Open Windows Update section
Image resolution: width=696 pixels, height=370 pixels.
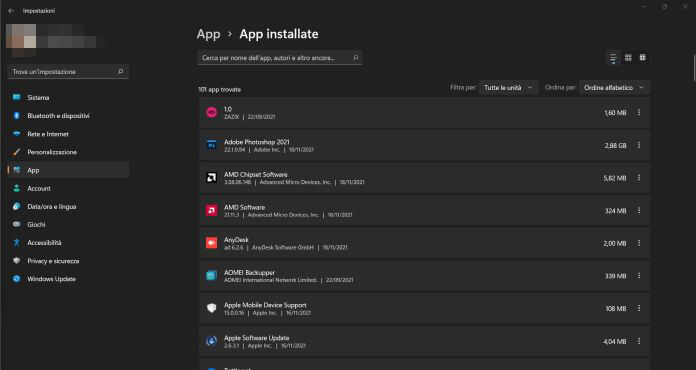(68, 279)
